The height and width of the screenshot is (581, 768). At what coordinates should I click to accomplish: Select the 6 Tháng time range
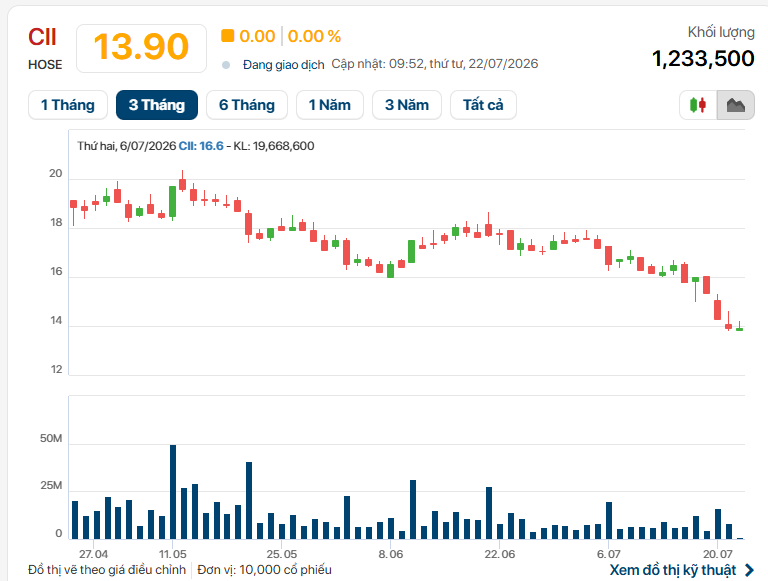(247, 105)
